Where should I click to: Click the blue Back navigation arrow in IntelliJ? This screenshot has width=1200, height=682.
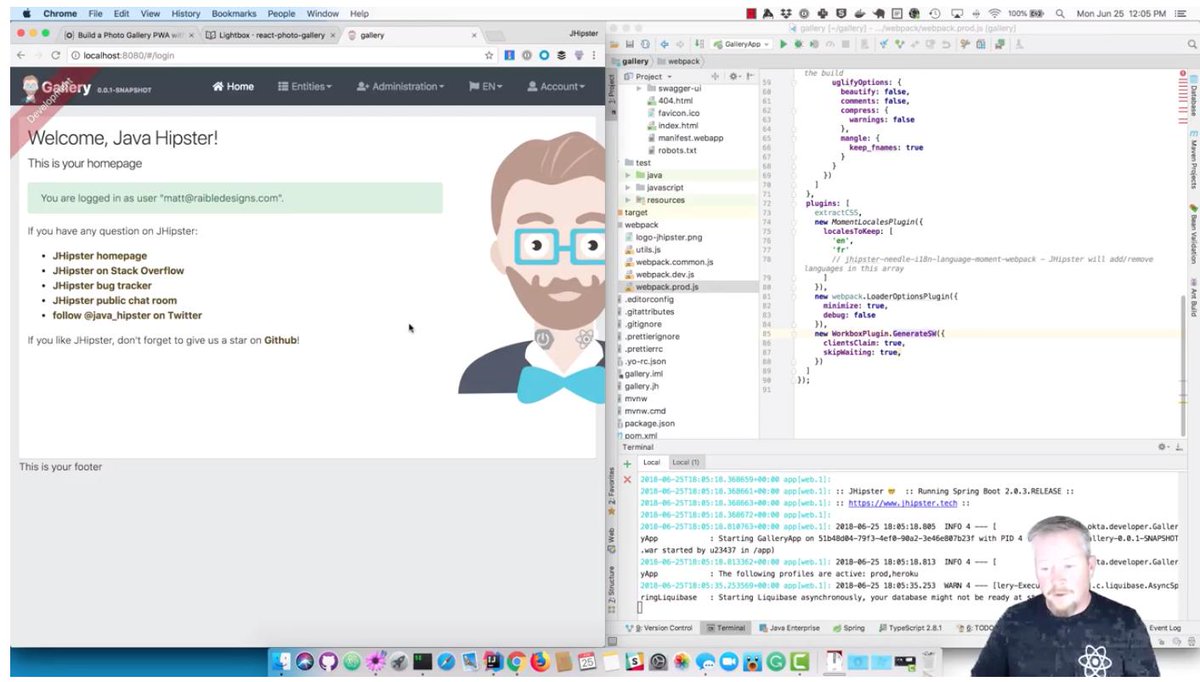pos(664,45)
